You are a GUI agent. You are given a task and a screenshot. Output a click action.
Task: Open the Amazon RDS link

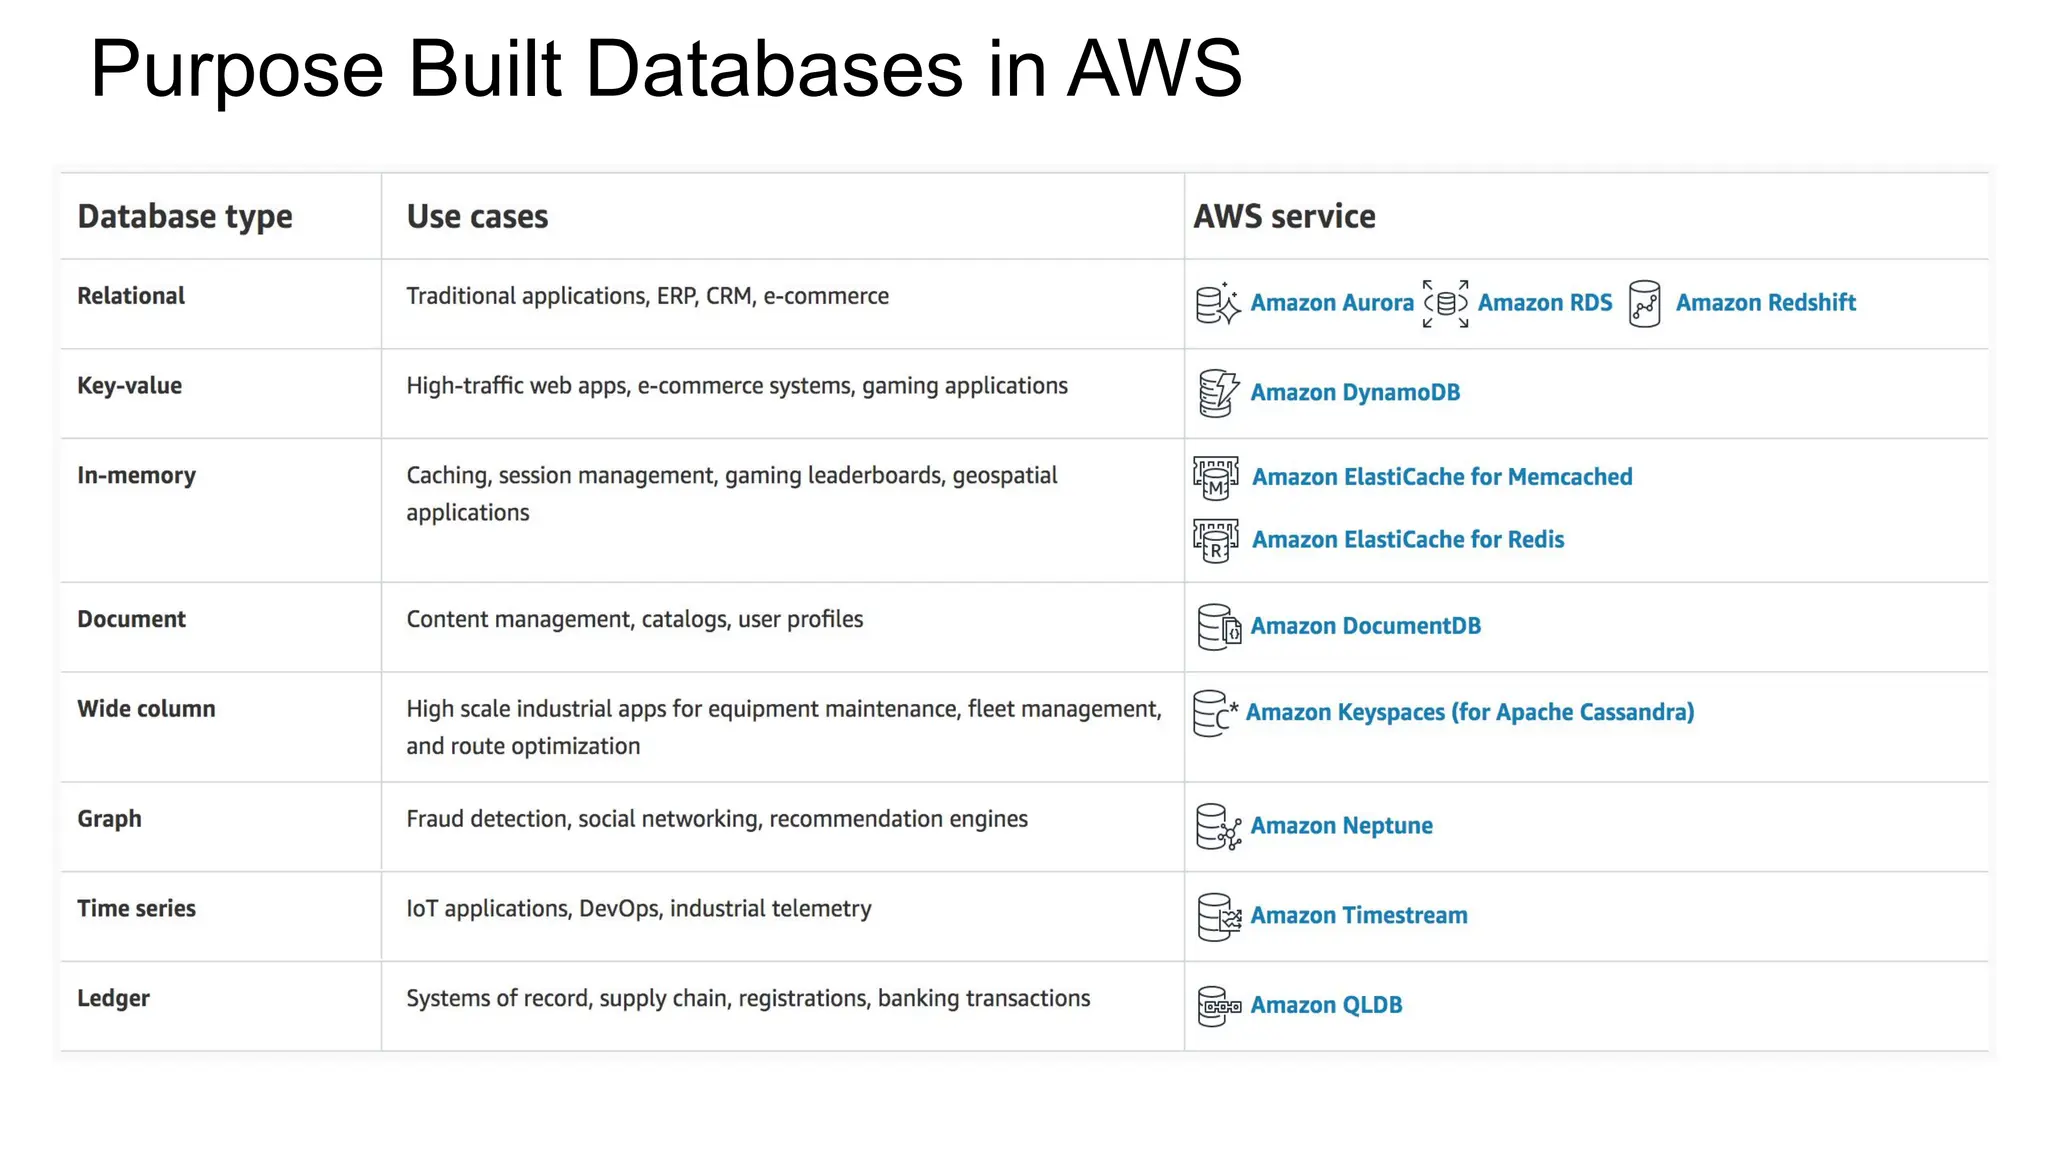coord(1544,303)
